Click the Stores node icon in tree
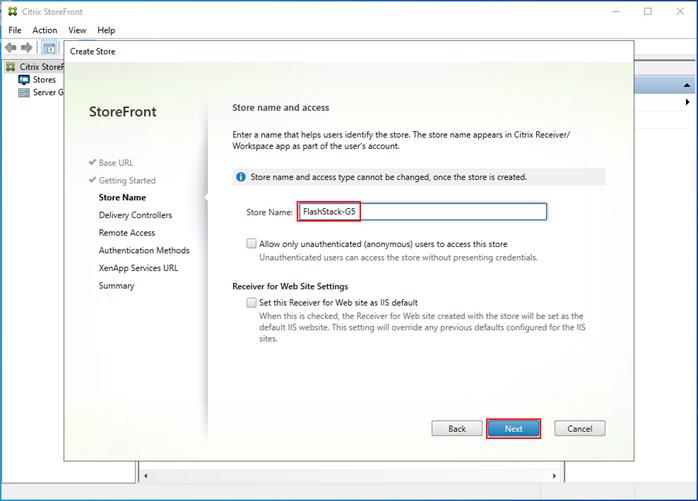The image size is (698, 501). click(24, 80)
